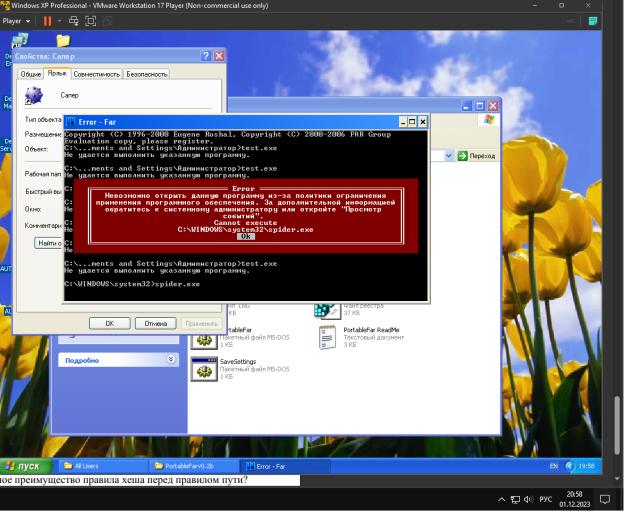Select the registry file icon in Explorer
Image resolution: width=624 pixels, height=511 pixels.
pos(328,311)
